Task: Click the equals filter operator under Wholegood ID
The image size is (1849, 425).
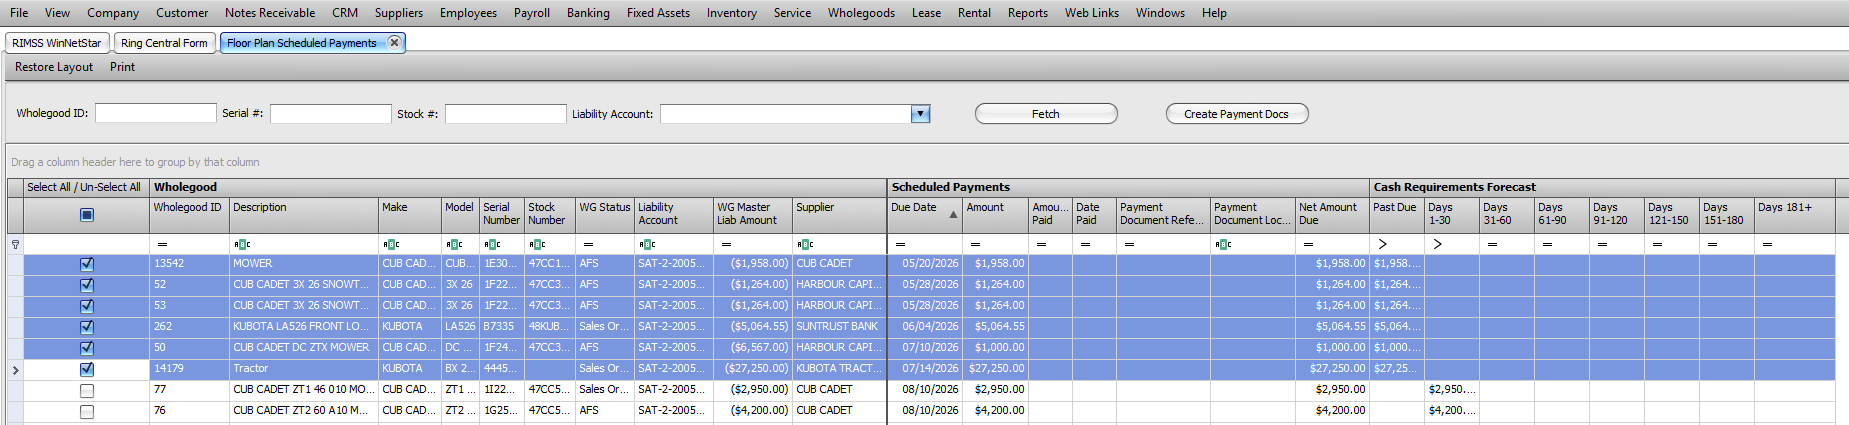Action: tap(162, 244)
